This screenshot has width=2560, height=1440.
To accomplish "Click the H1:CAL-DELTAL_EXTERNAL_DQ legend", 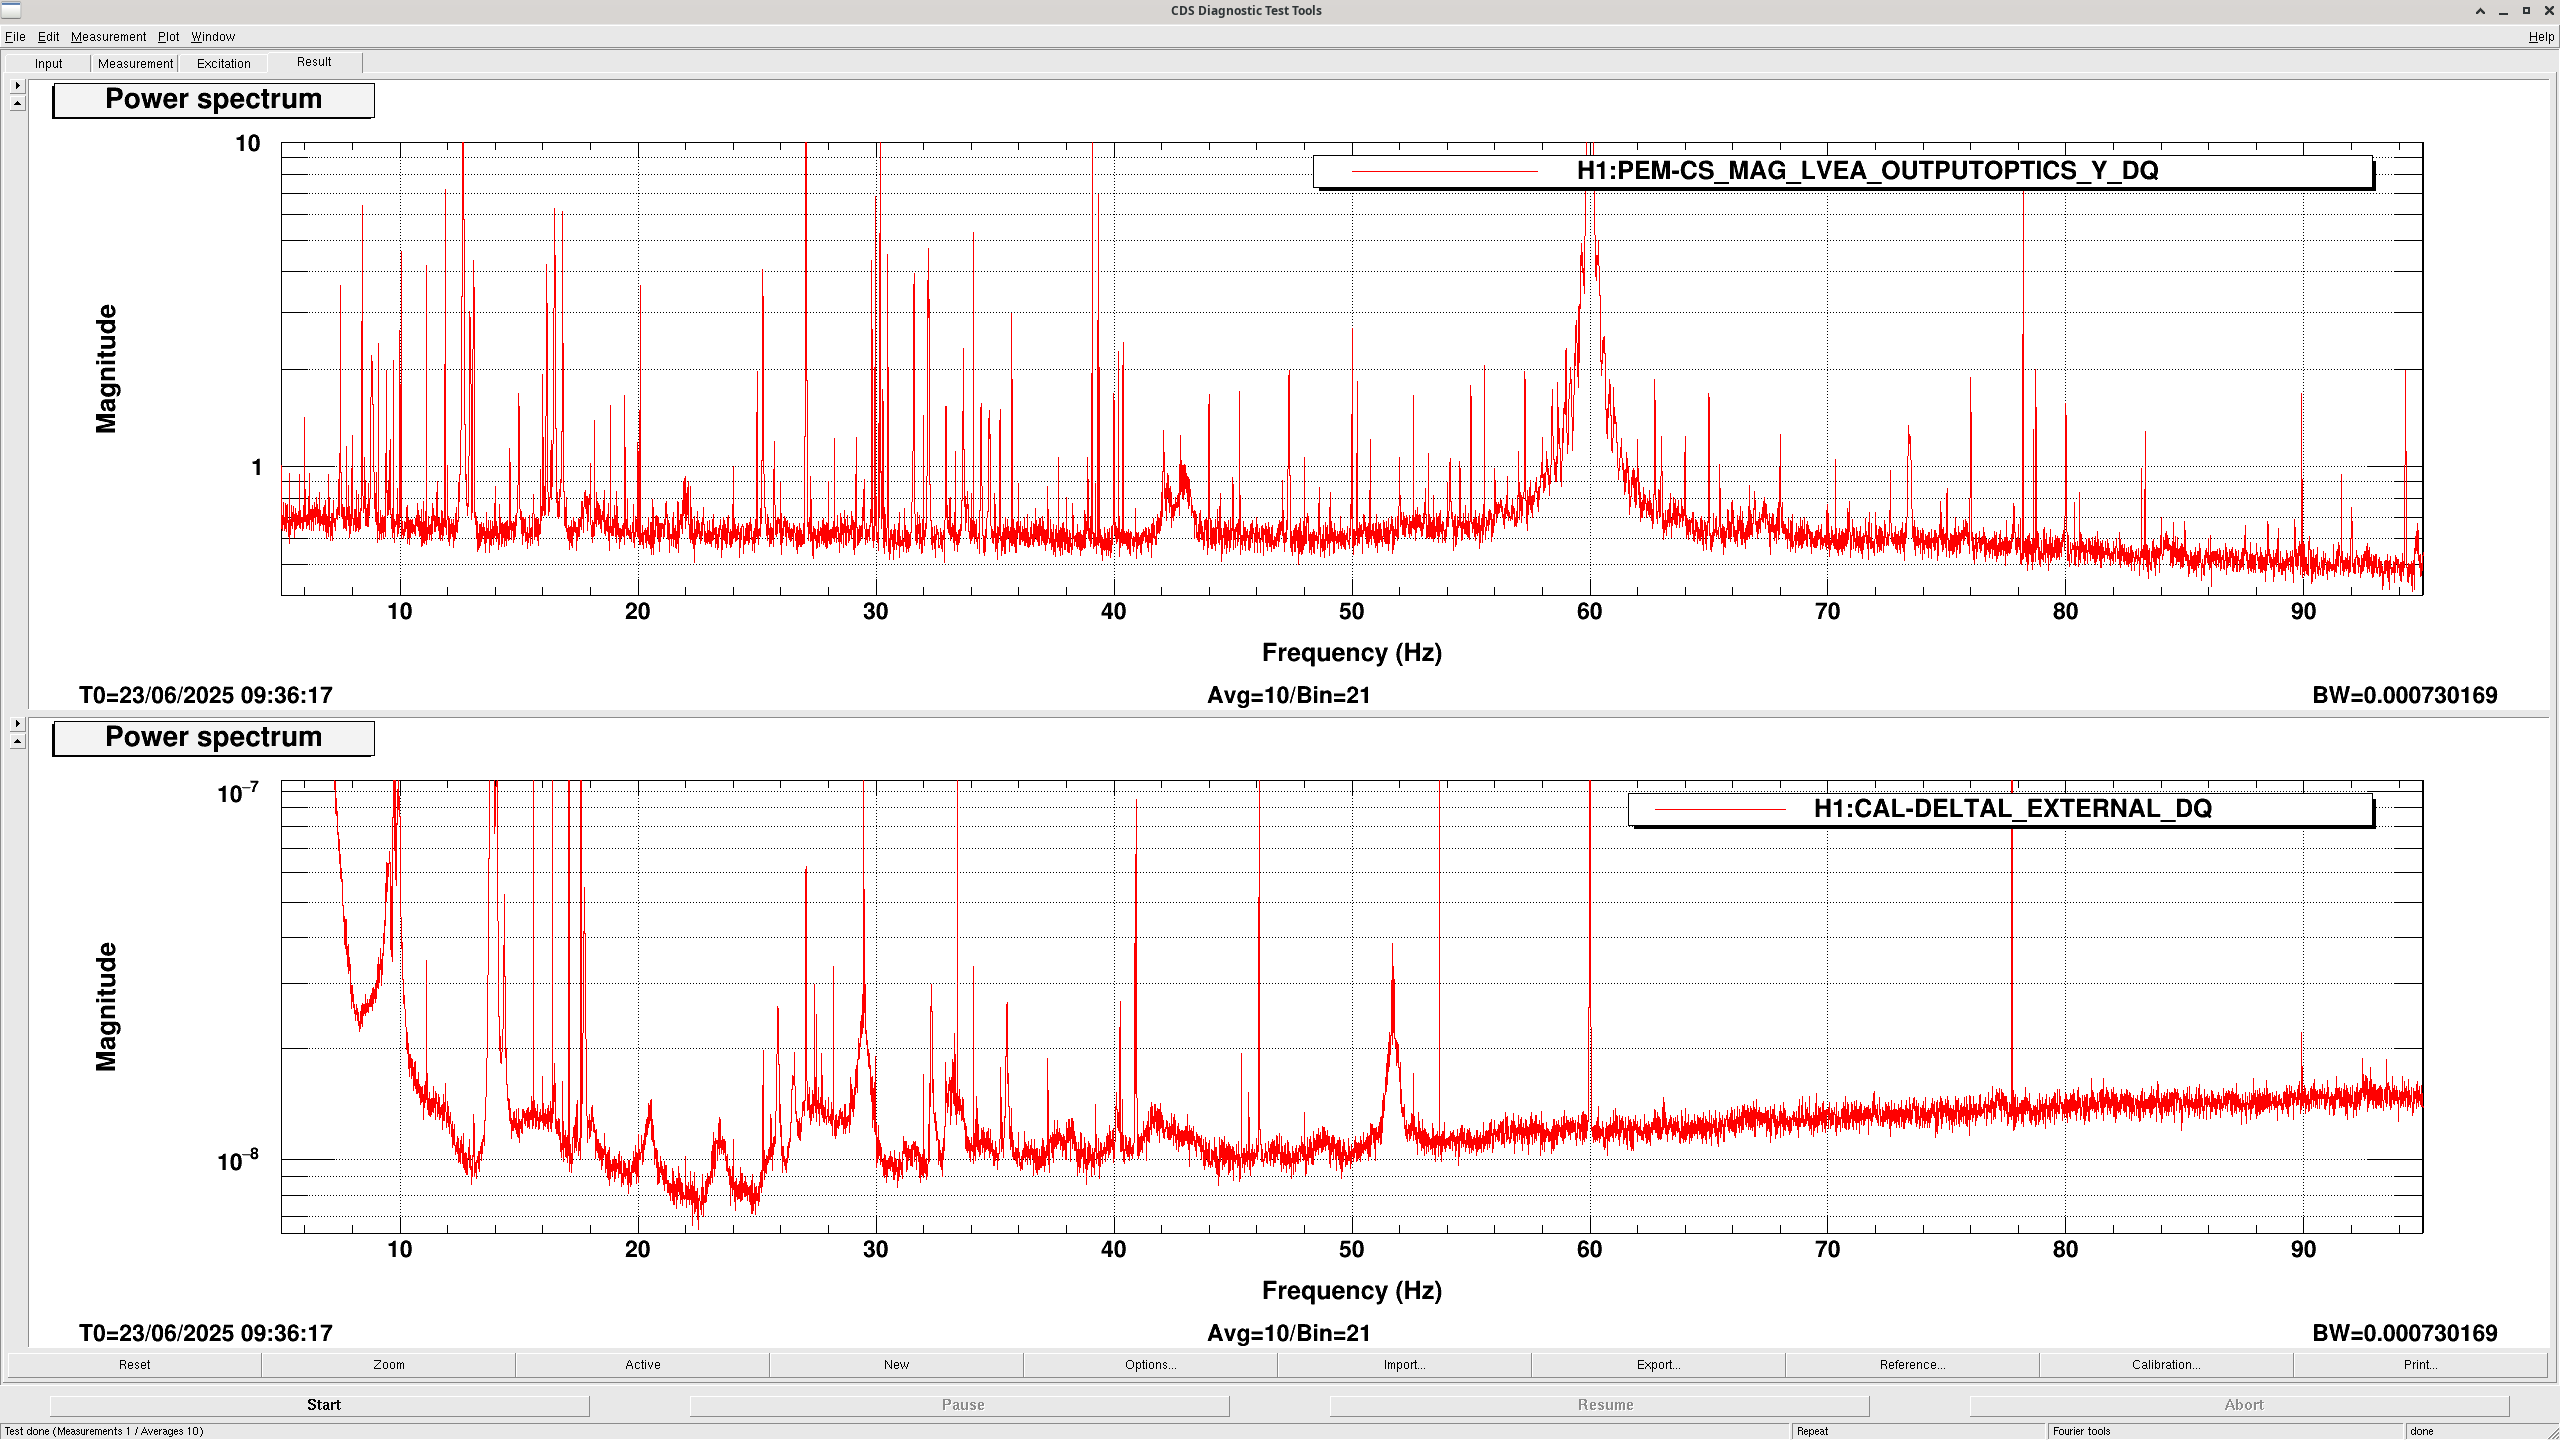I will 2000,809.
